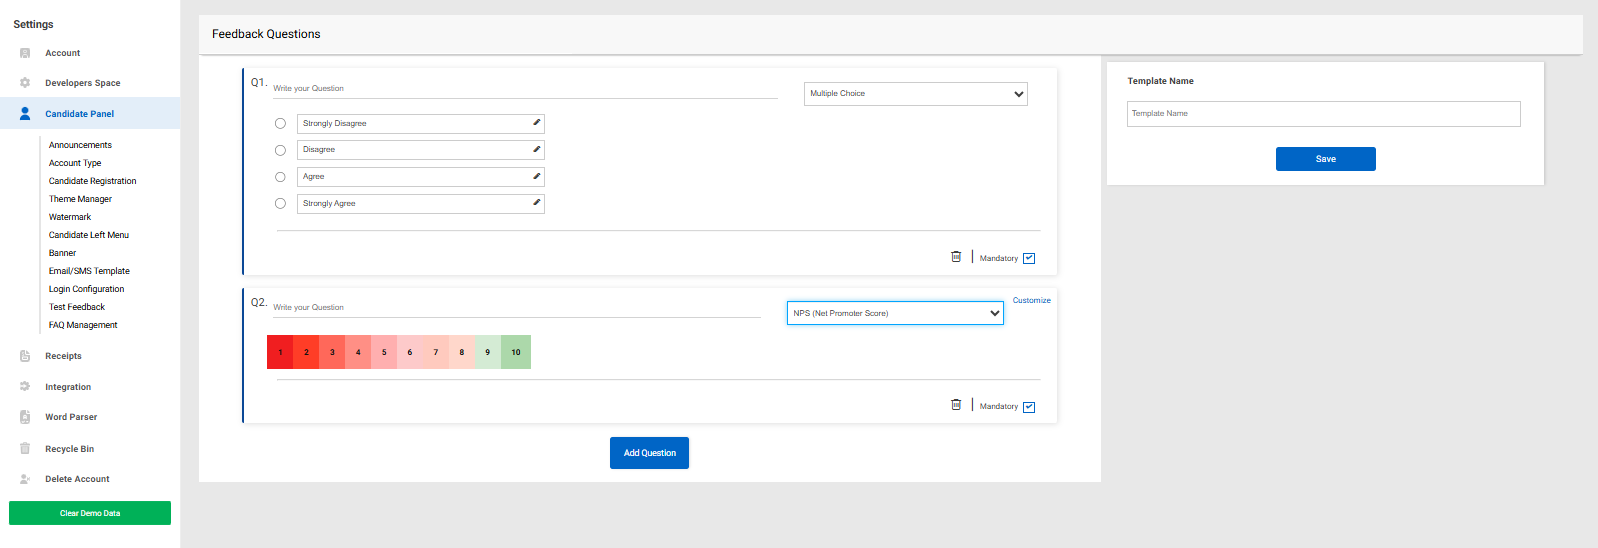Open Developers Space from the sidebar
This screenshot has height=548, width=1598.
(82, 83)
